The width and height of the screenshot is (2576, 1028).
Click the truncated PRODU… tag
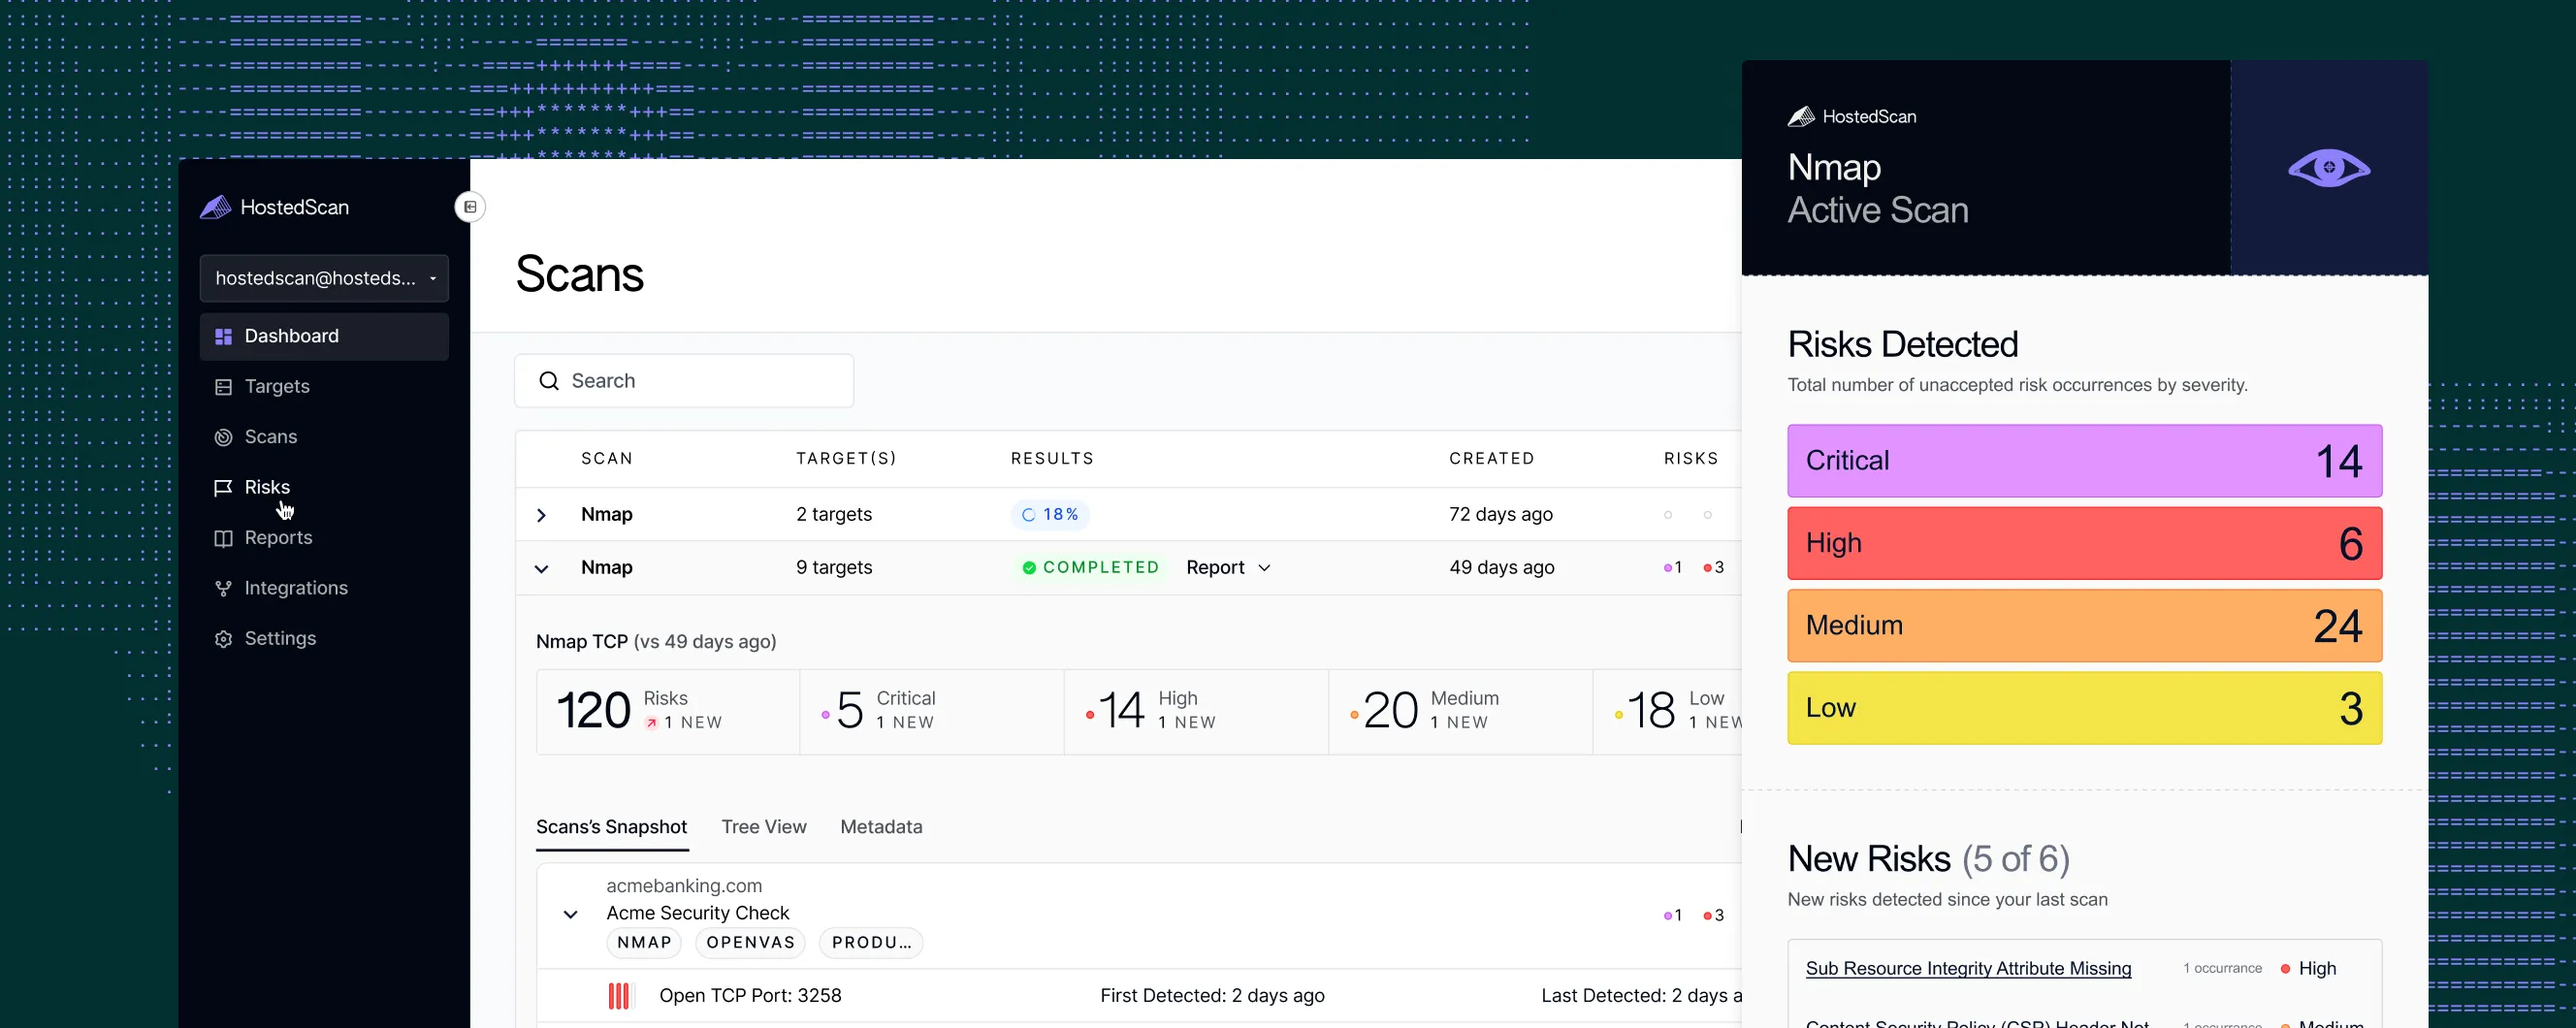[x=871, y=943]
